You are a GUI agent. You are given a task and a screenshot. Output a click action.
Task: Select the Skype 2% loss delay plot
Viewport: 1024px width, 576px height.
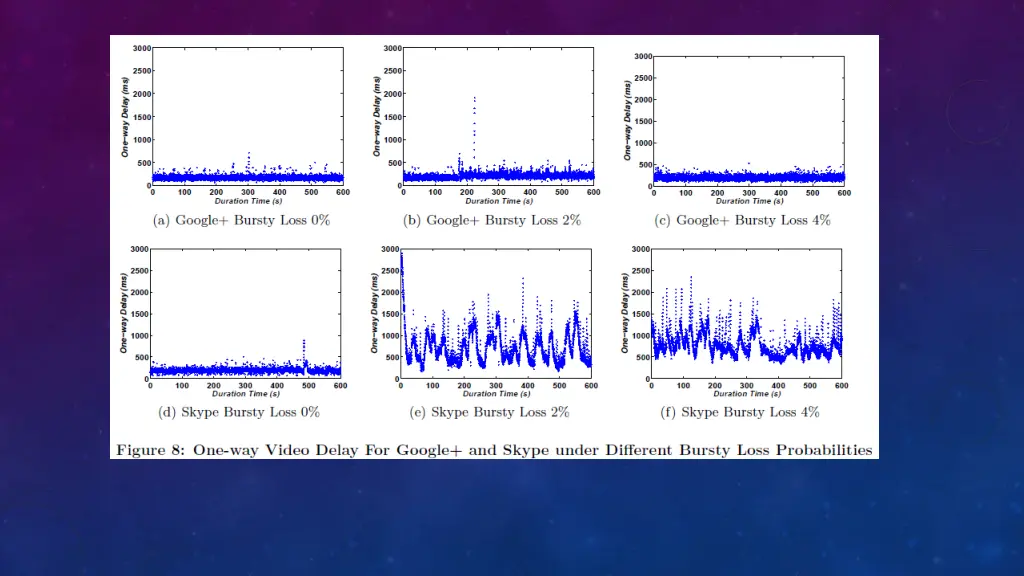click(x=496, y=313)
